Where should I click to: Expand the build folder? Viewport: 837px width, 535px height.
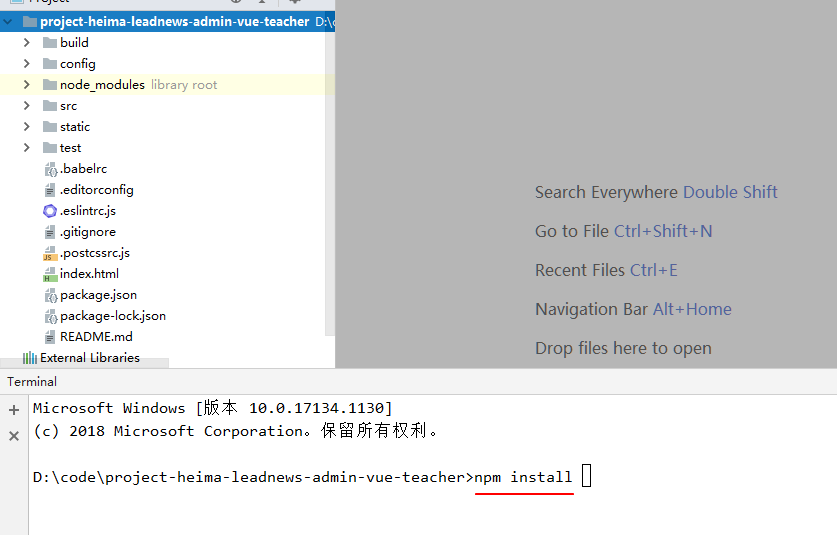[27, 43]
